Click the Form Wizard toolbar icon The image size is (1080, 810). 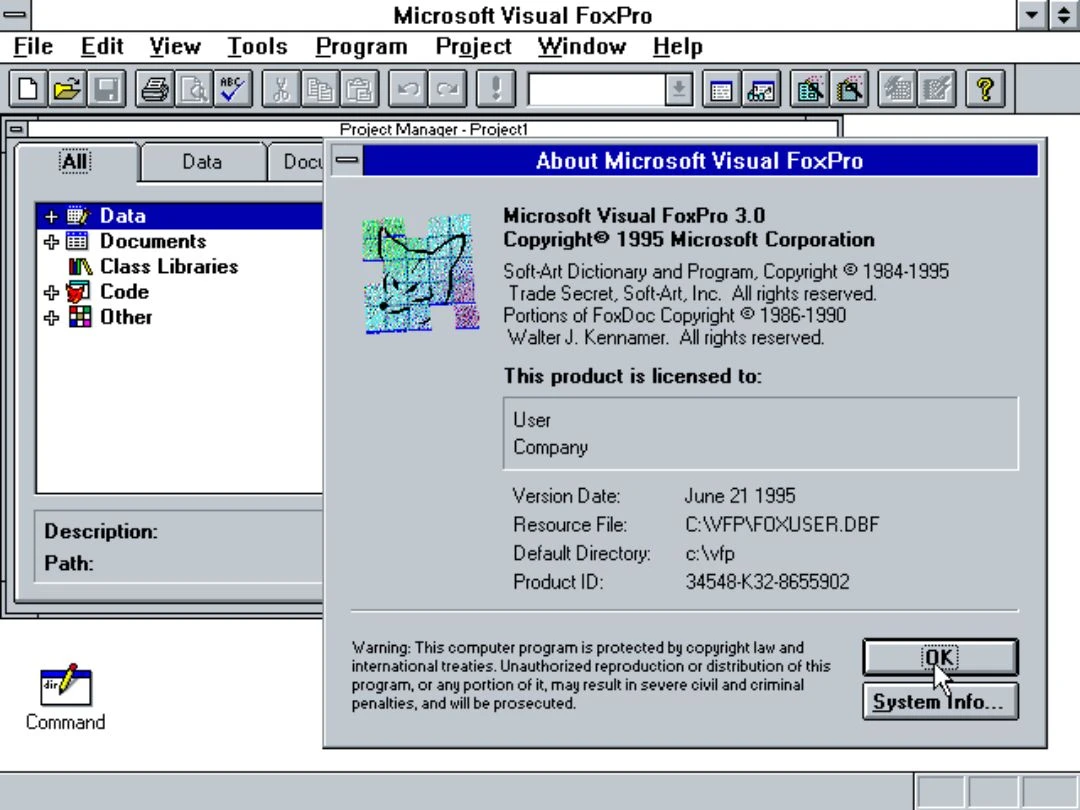809,91
